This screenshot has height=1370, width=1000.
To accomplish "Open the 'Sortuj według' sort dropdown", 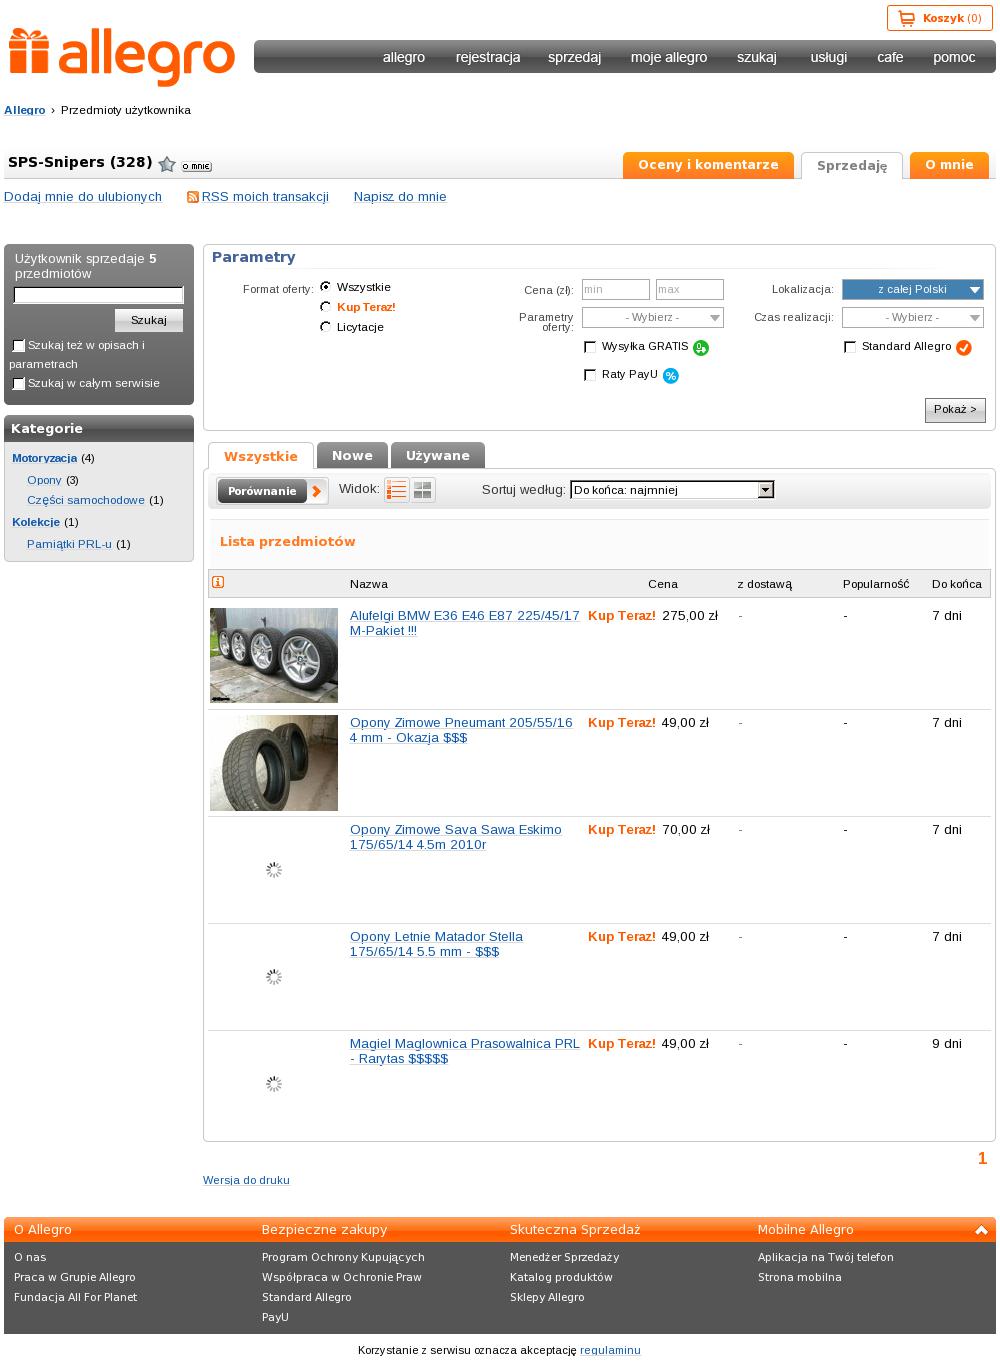I will pyautogui.click(x=672, y=490).
